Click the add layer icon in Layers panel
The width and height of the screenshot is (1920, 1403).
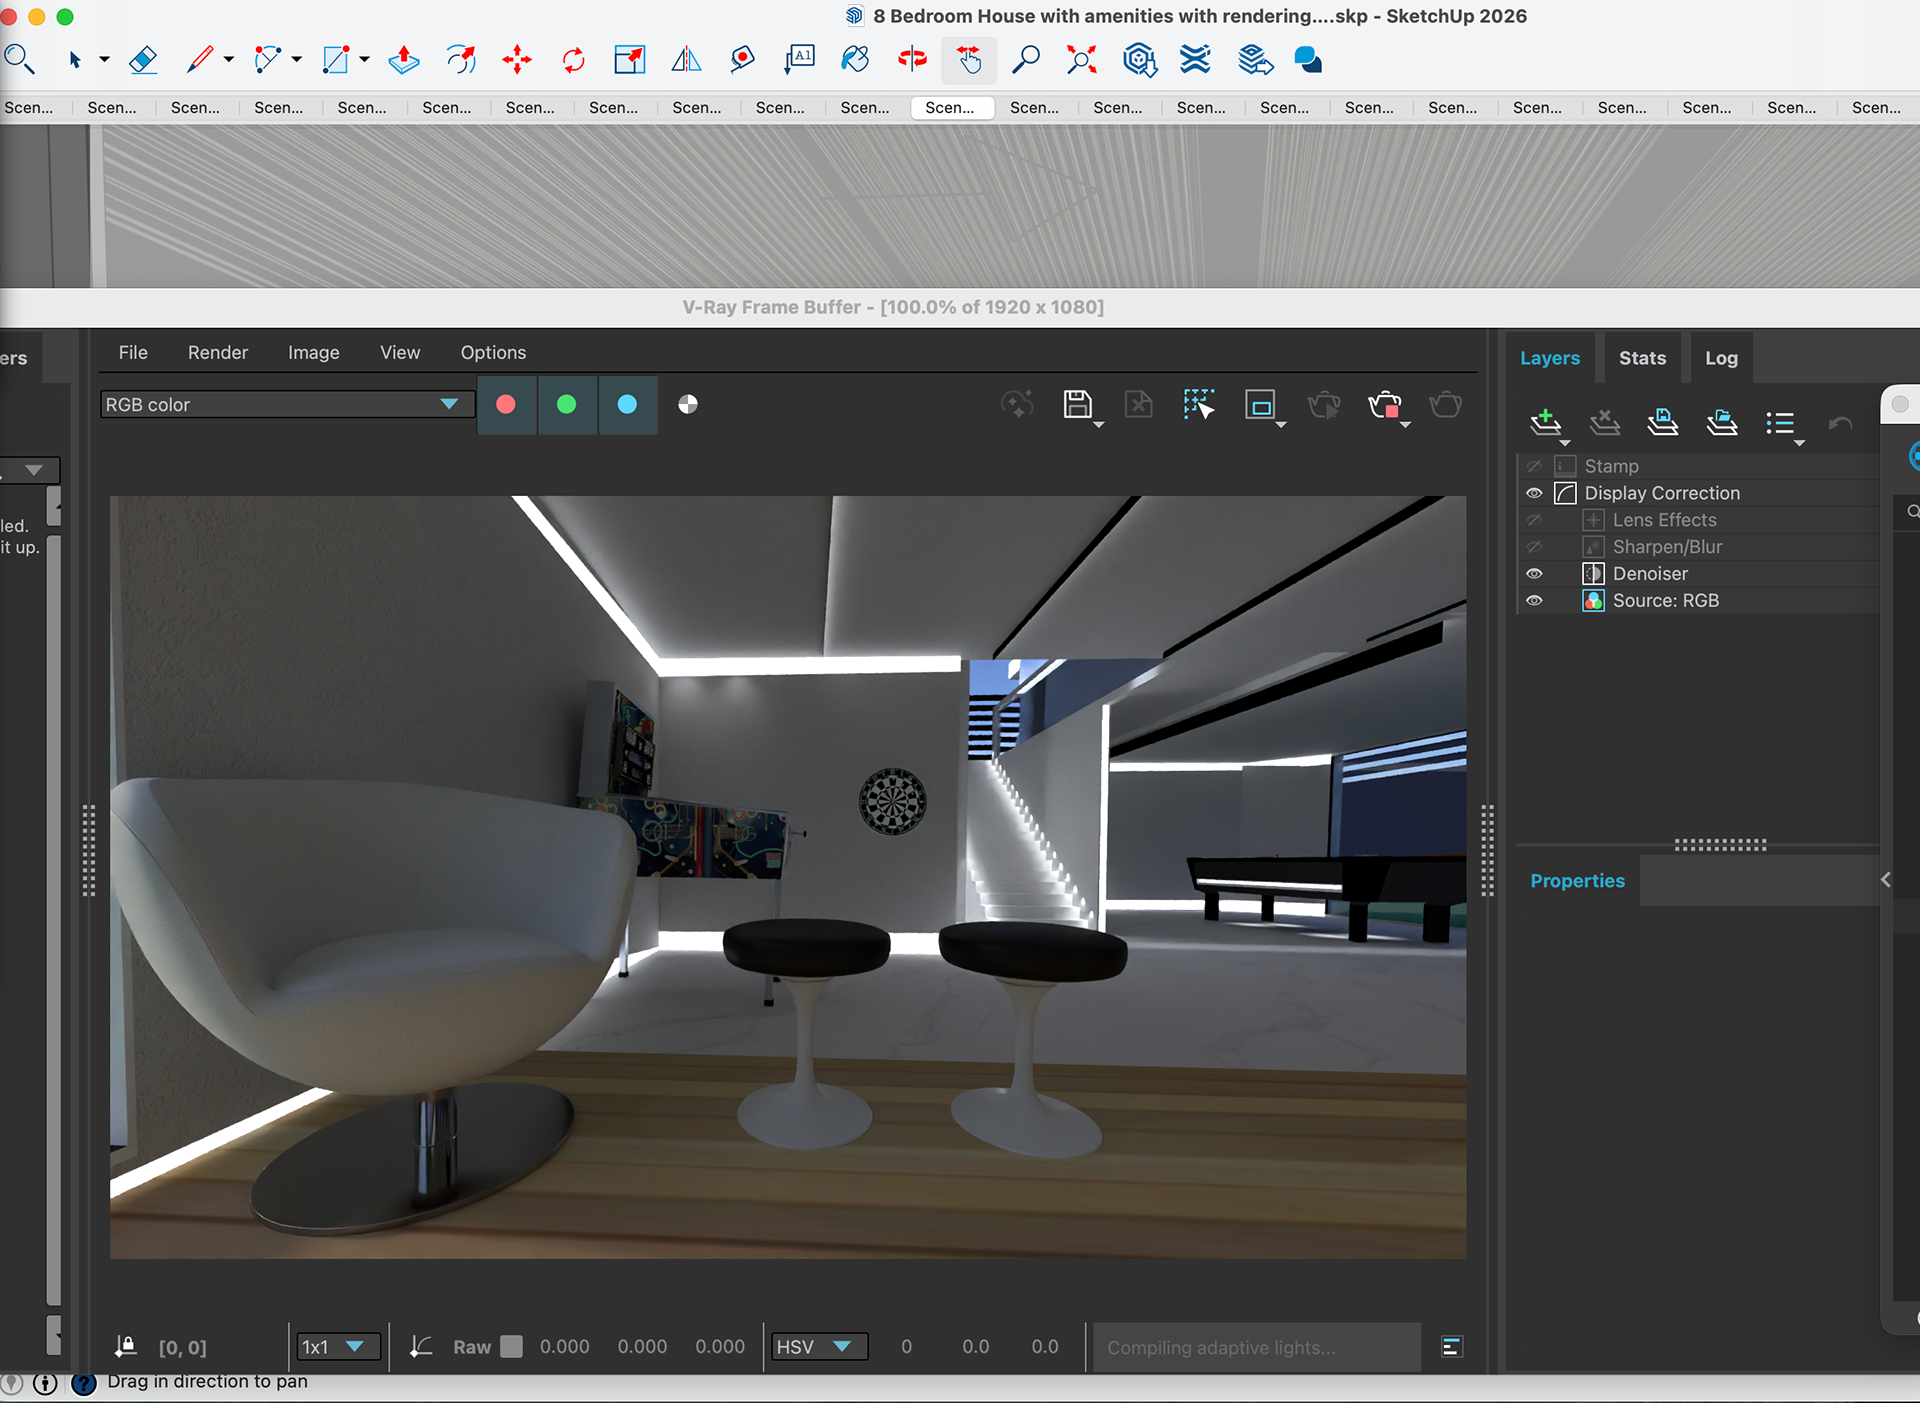click(1545, 421)
